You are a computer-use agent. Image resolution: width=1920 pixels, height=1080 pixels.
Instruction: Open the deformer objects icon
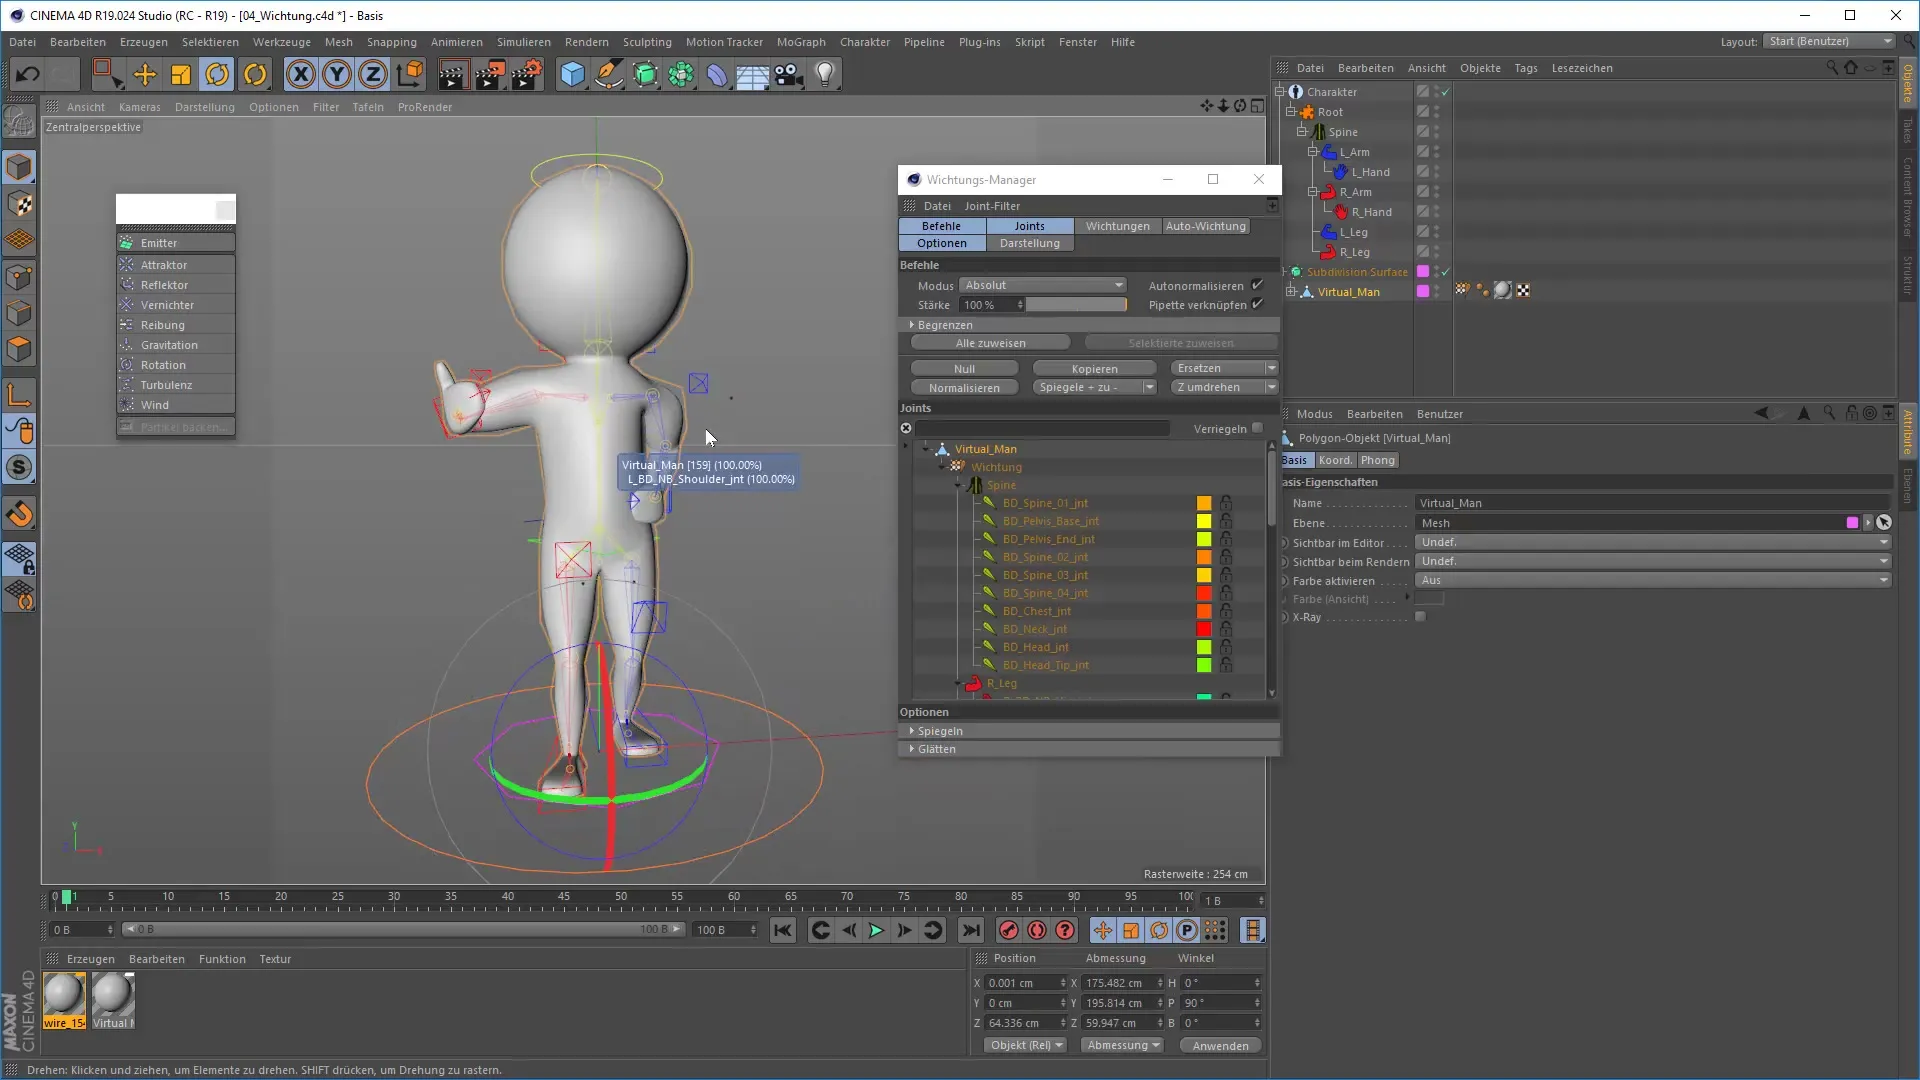point(717,74)
